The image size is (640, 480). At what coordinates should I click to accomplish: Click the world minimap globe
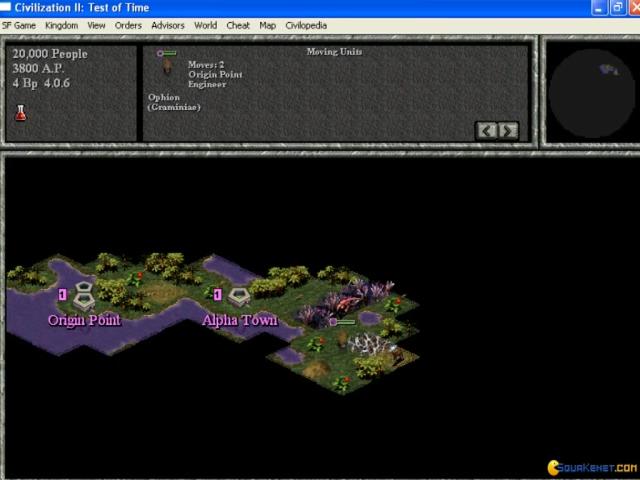click(591, 93)
